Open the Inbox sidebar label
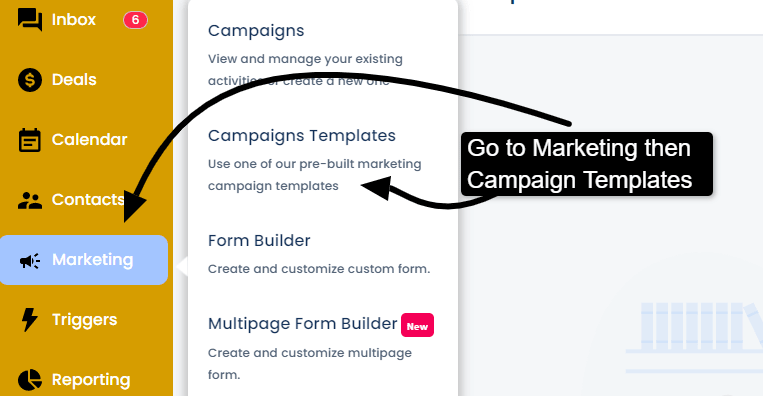This screenshot has width=763, height=396. click(74, 20)
